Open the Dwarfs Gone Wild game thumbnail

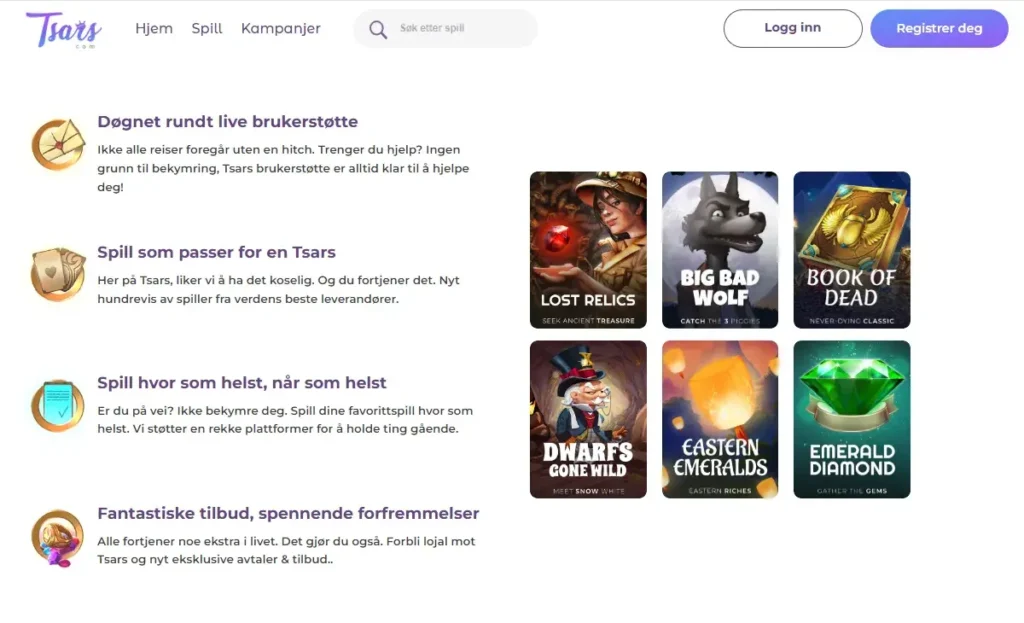tap(588, 419)
